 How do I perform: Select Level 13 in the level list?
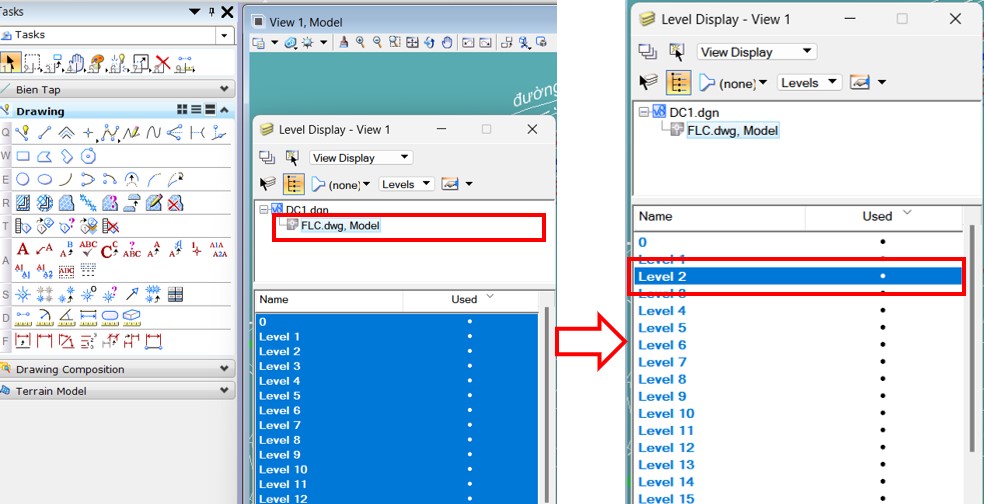(x=666, y=464)
